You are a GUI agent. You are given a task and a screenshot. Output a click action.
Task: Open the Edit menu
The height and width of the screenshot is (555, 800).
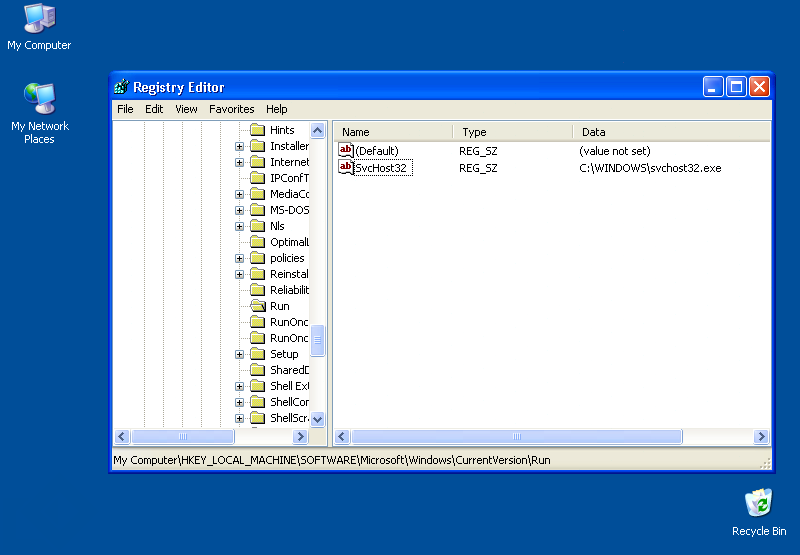(154, 109)
